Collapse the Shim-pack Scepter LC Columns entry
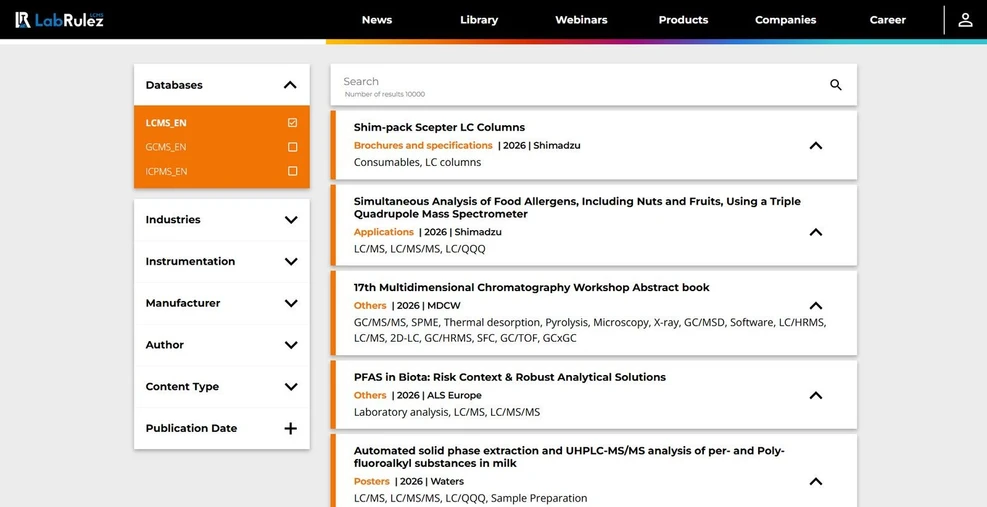987x507 pixels. coord(816,145)
